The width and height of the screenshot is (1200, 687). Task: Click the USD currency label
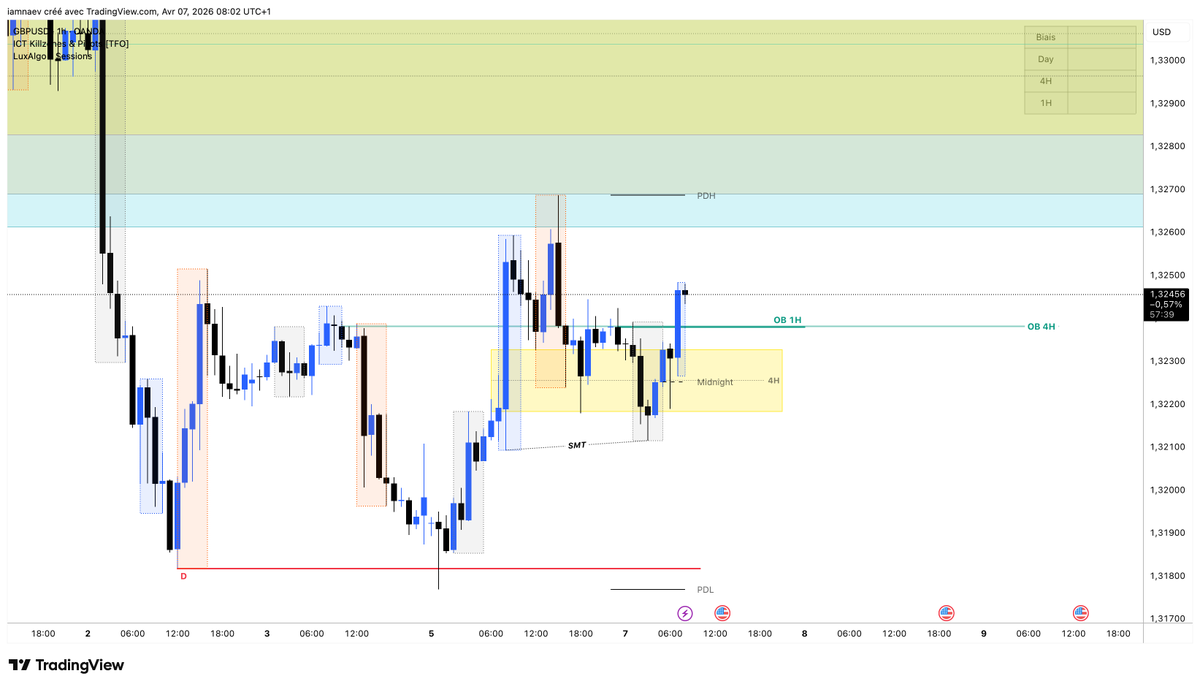(1162, 32)
